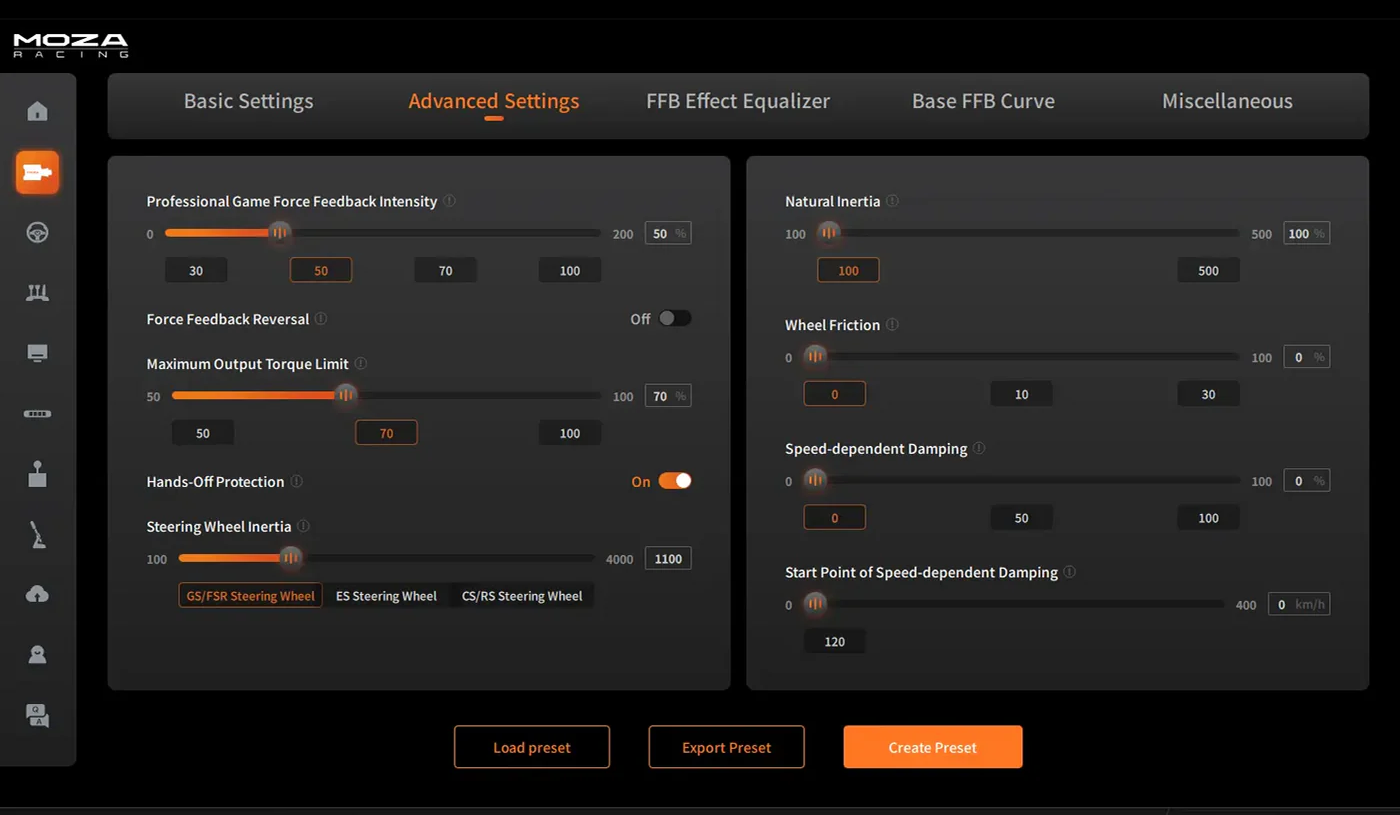The height and width of the screenshot is (815, 1400).
Task: Click the Create Preset button
Action: coord(932,747)
